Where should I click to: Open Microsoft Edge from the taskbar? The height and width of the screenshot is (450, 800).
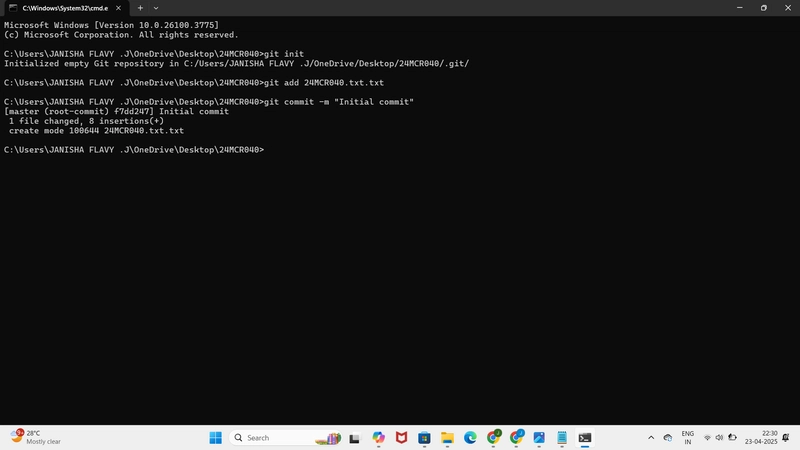[x=470, y=438]
